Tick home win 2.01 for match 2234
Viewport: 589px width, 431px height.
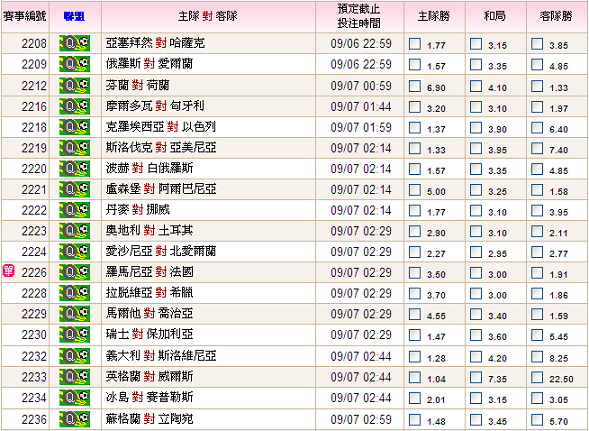click(x=415, y=398)
